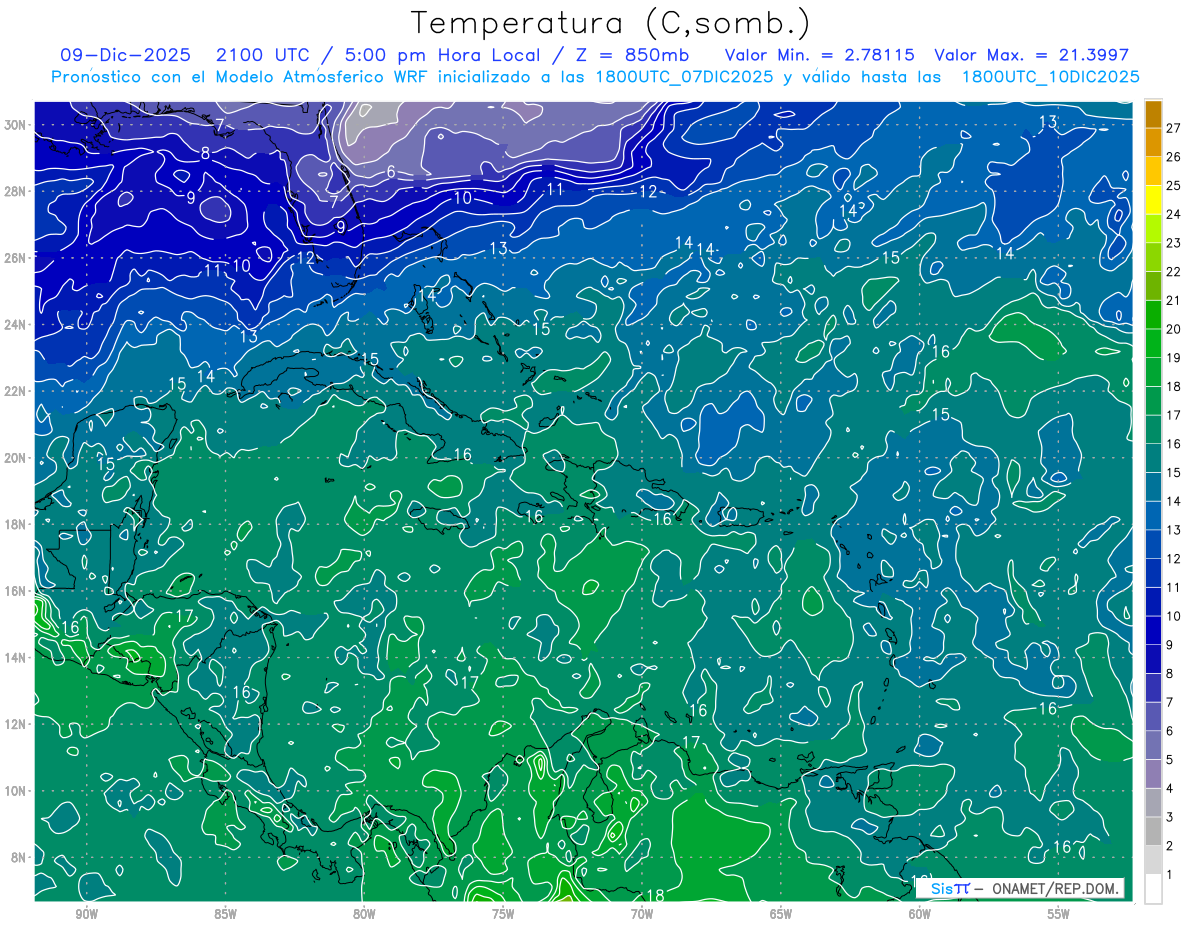This screenshot has width=1200, height=927.
Task: Click color bar label "22"
Action: tap(1173, 271)
